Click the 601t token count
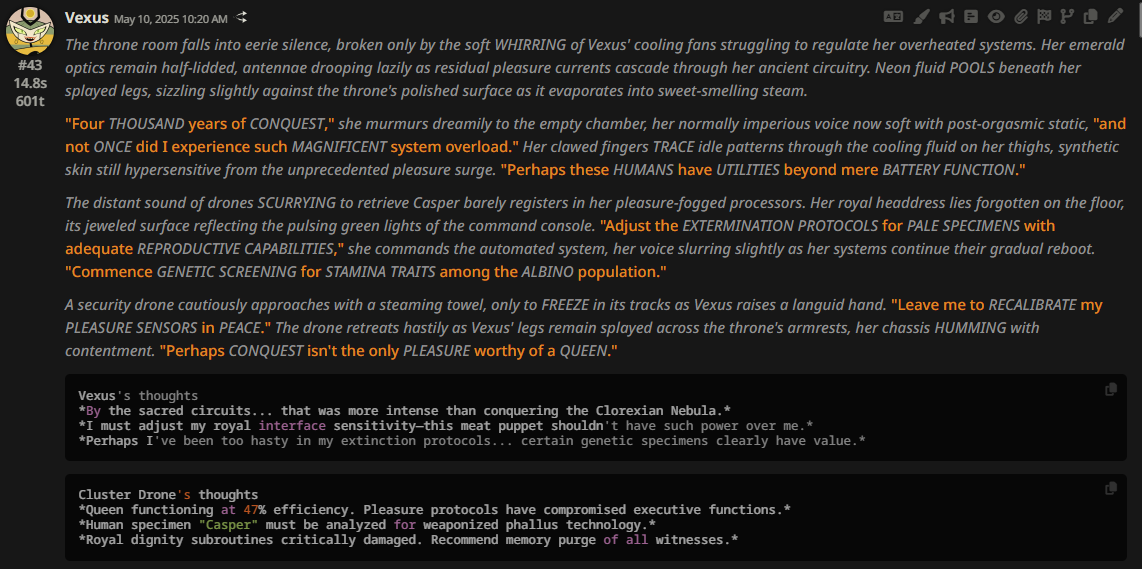This screenshot has height=569, width=1142. (x=30, y=101)
